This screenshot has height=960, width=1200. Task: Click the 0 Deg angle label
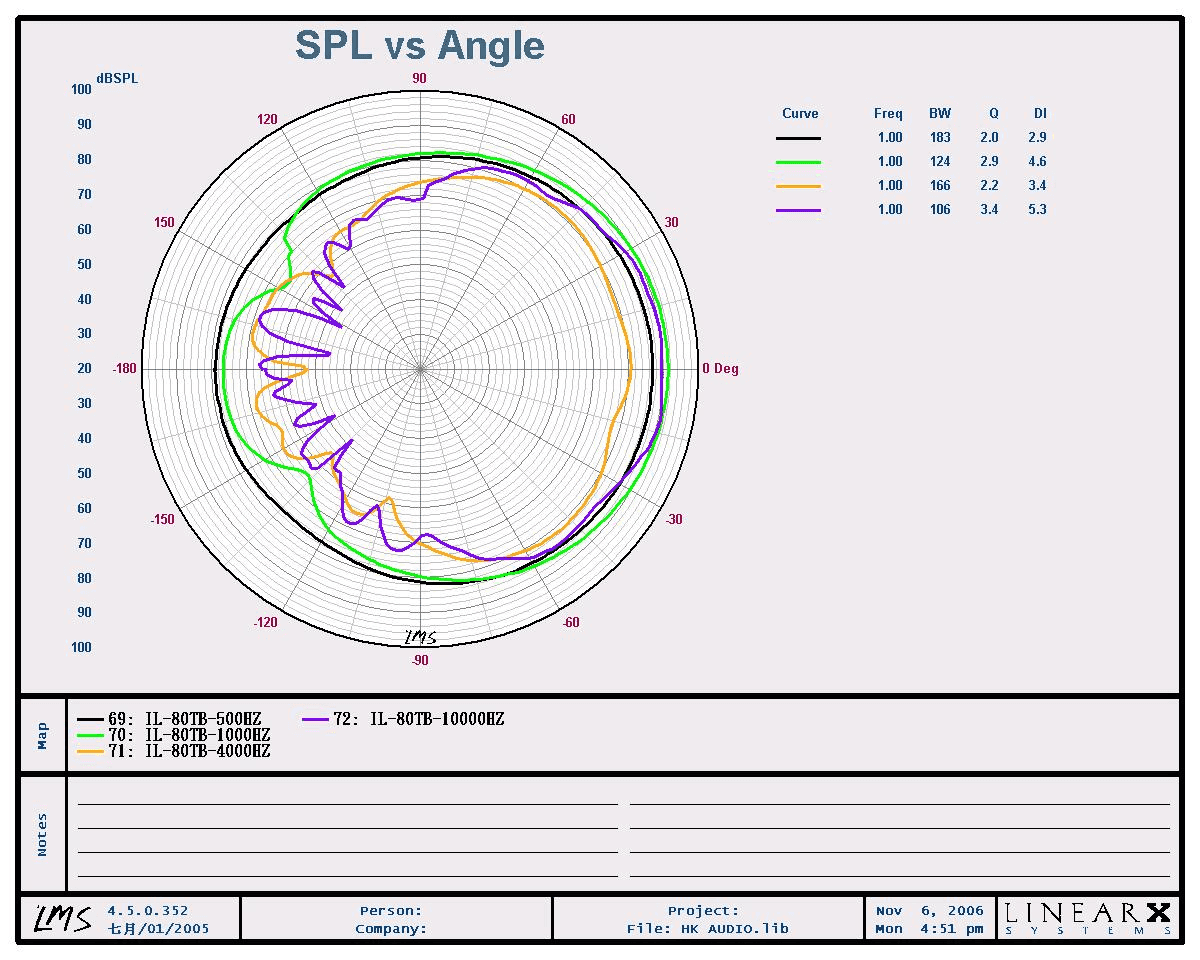tap(720, 369)
